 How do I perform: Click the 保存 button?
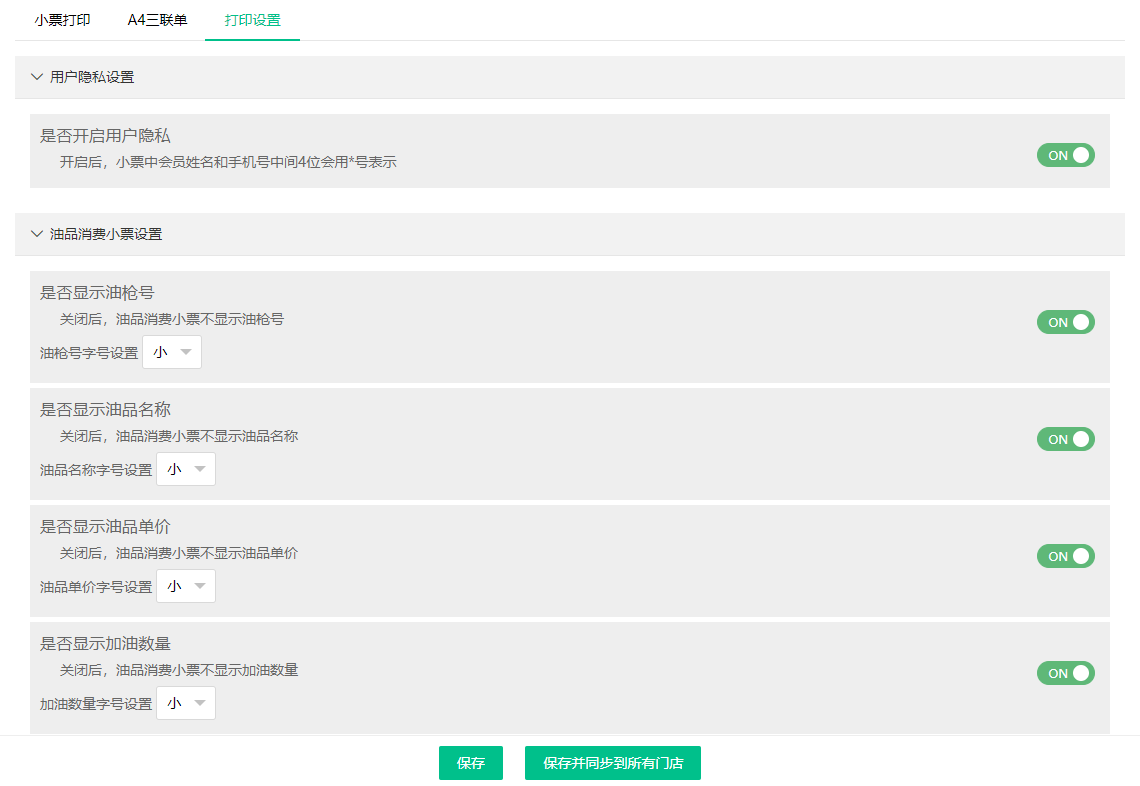pyautogui.click(x=470, y=762)
